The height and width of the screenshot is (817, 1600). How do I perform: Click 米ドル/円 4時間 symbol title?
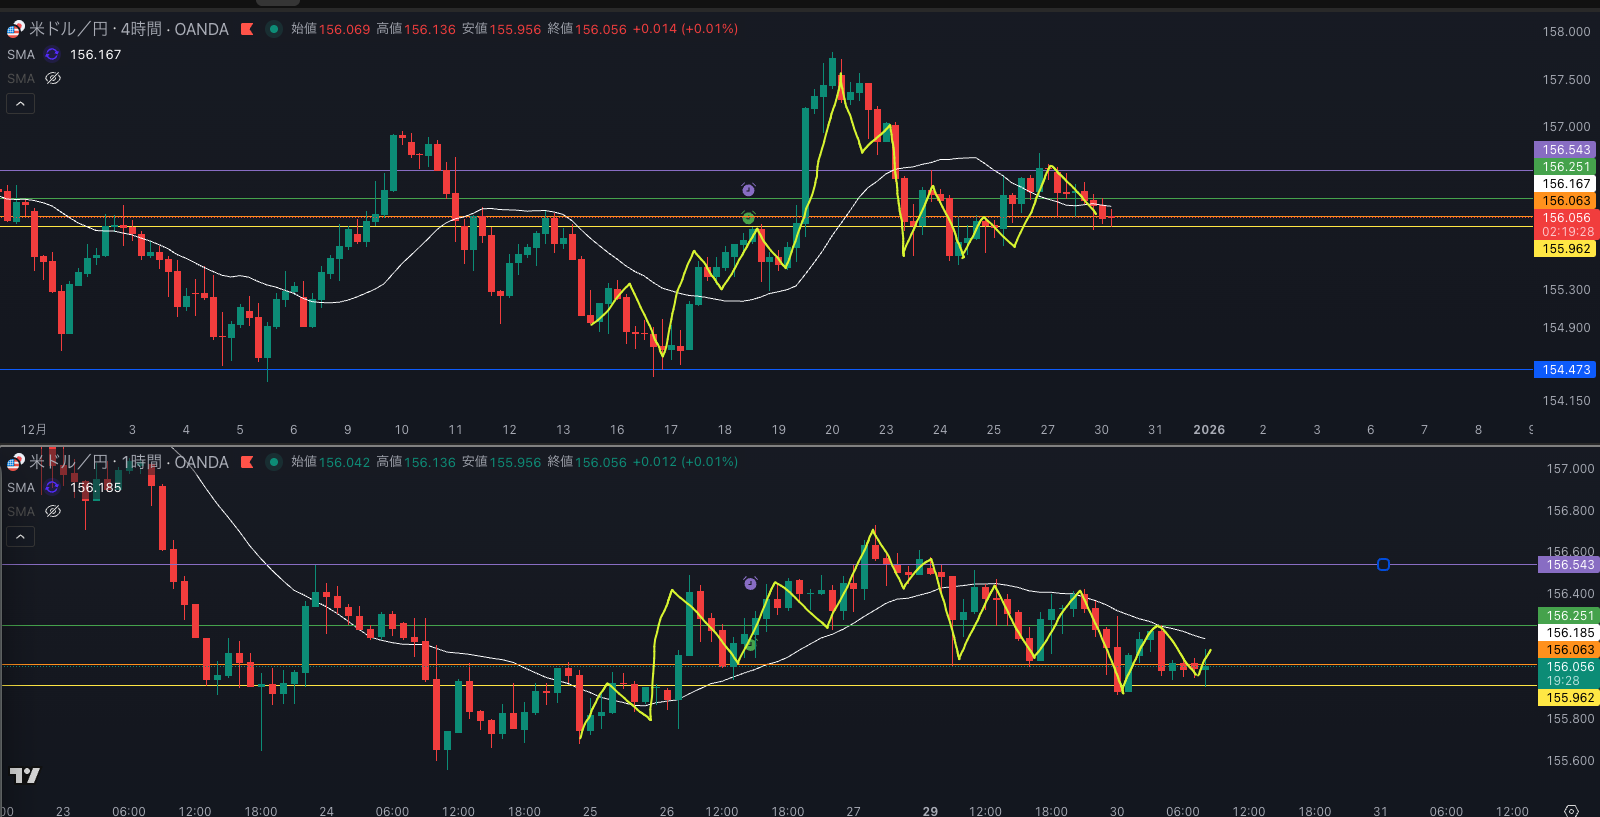coord(128,29)
